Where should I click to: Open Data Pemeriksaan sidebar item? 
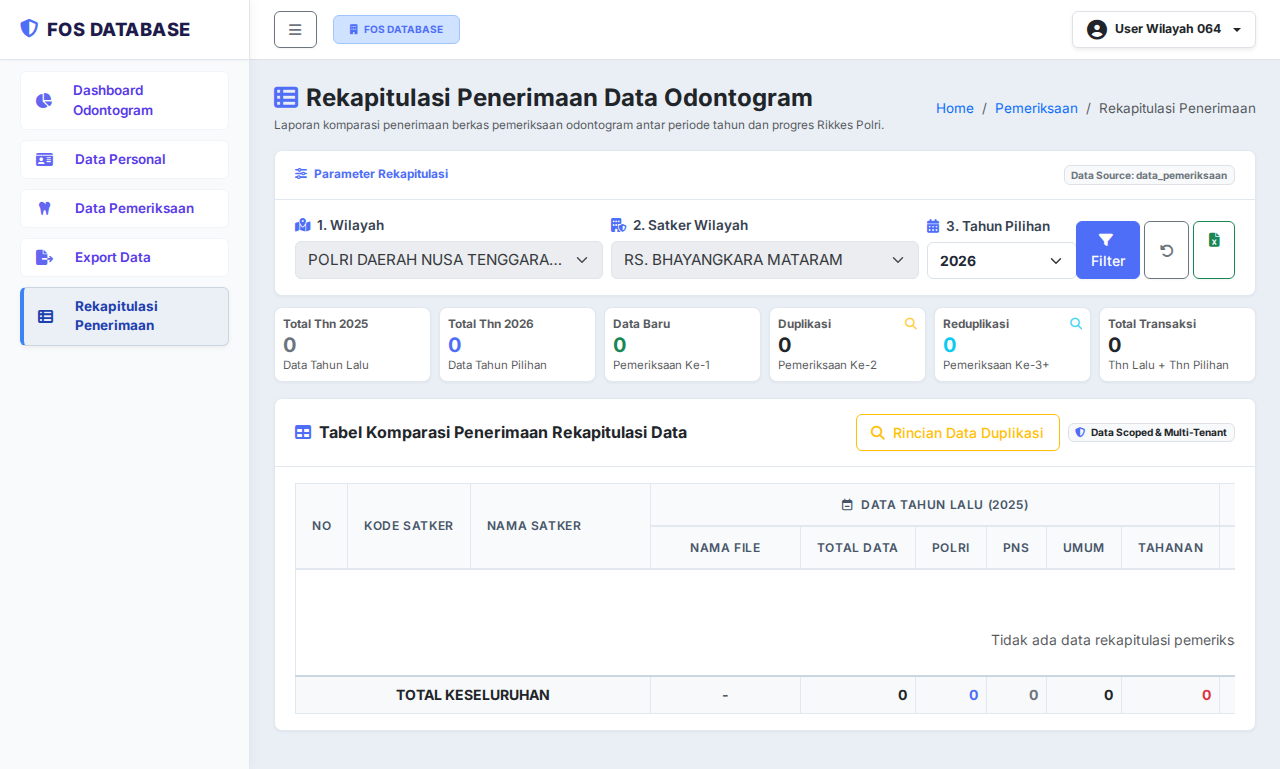124,208
